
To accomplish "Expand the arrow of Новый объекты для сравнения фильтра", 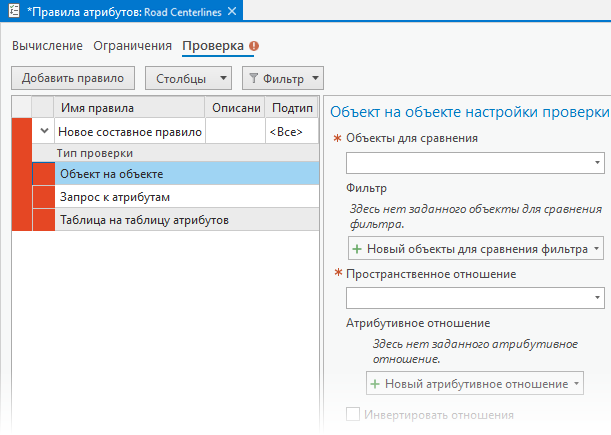I will point(596,248).
